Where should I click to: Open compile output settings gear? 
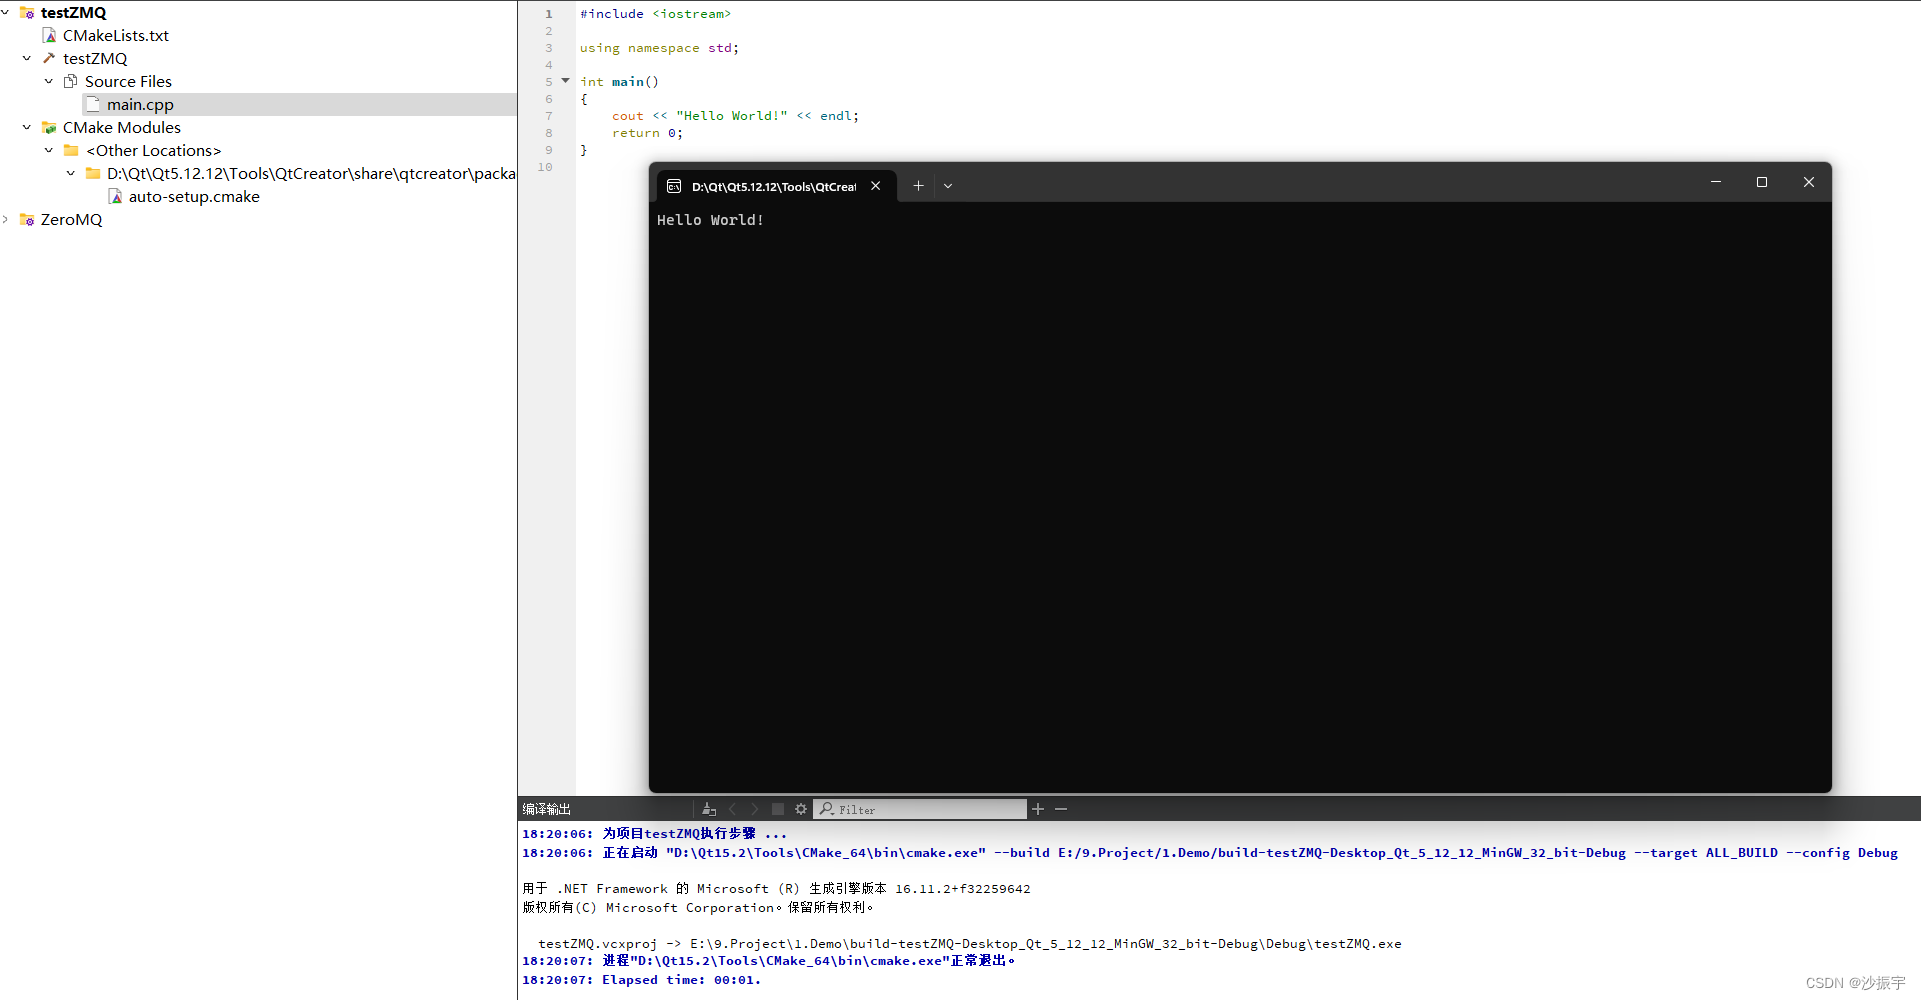tap(800, 809)
